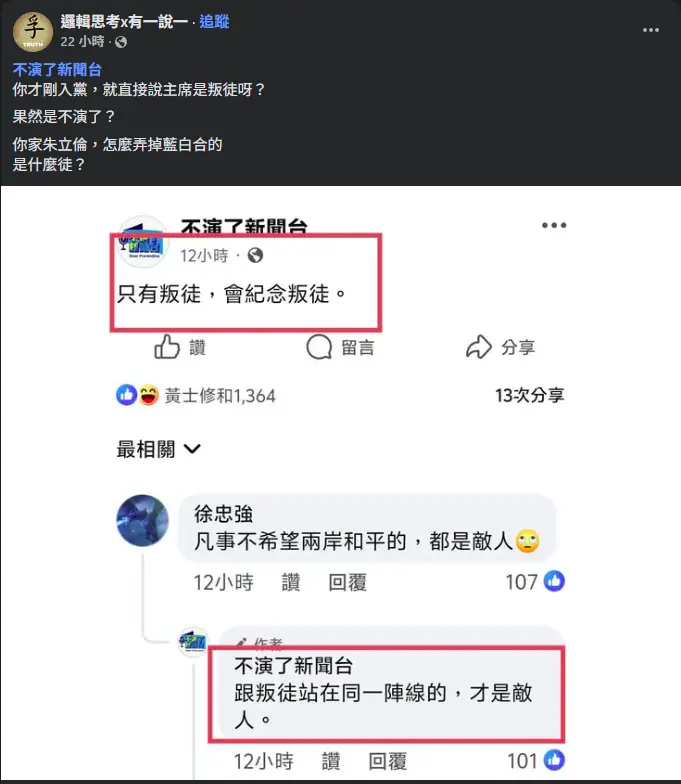Open the 不演了新聞台 tagged page link
The width and height of the screenshot is (681, 784).
(57, 70)
